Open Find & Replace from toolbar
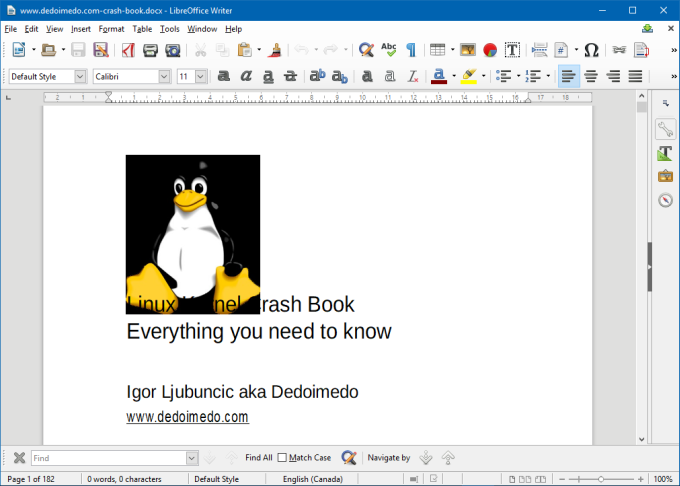This screenshot has height=486, width=680. 366,50
